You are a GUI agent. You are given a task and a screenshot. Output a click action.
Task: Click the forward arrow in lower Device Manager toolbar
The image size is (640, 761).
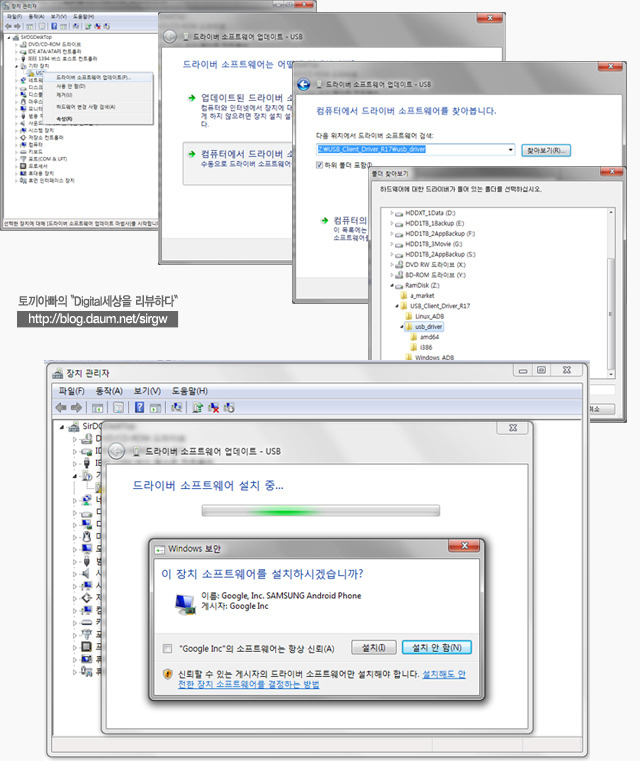tap(76, 408)
